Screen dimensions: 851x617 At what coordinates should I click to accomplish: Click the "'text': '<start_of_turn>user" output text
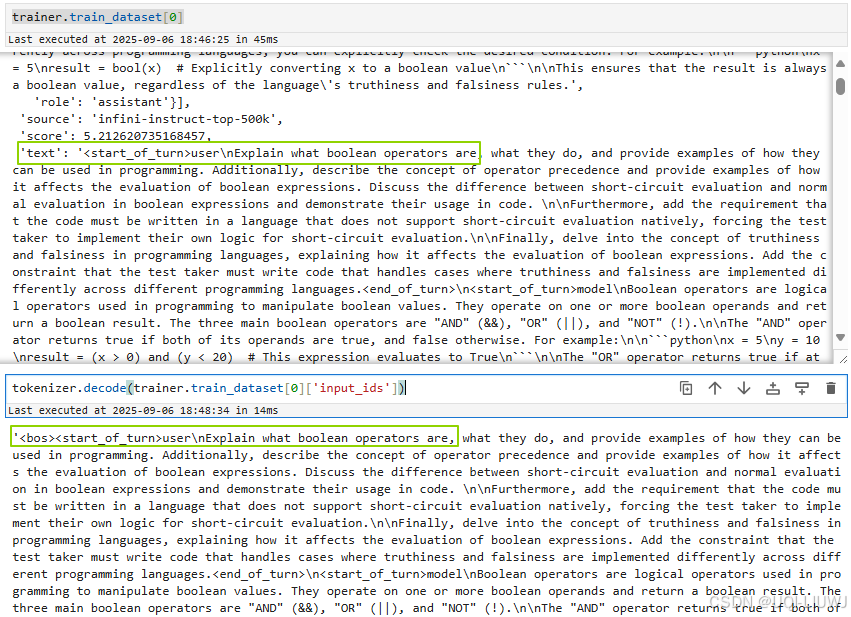(x=250, y=153)
